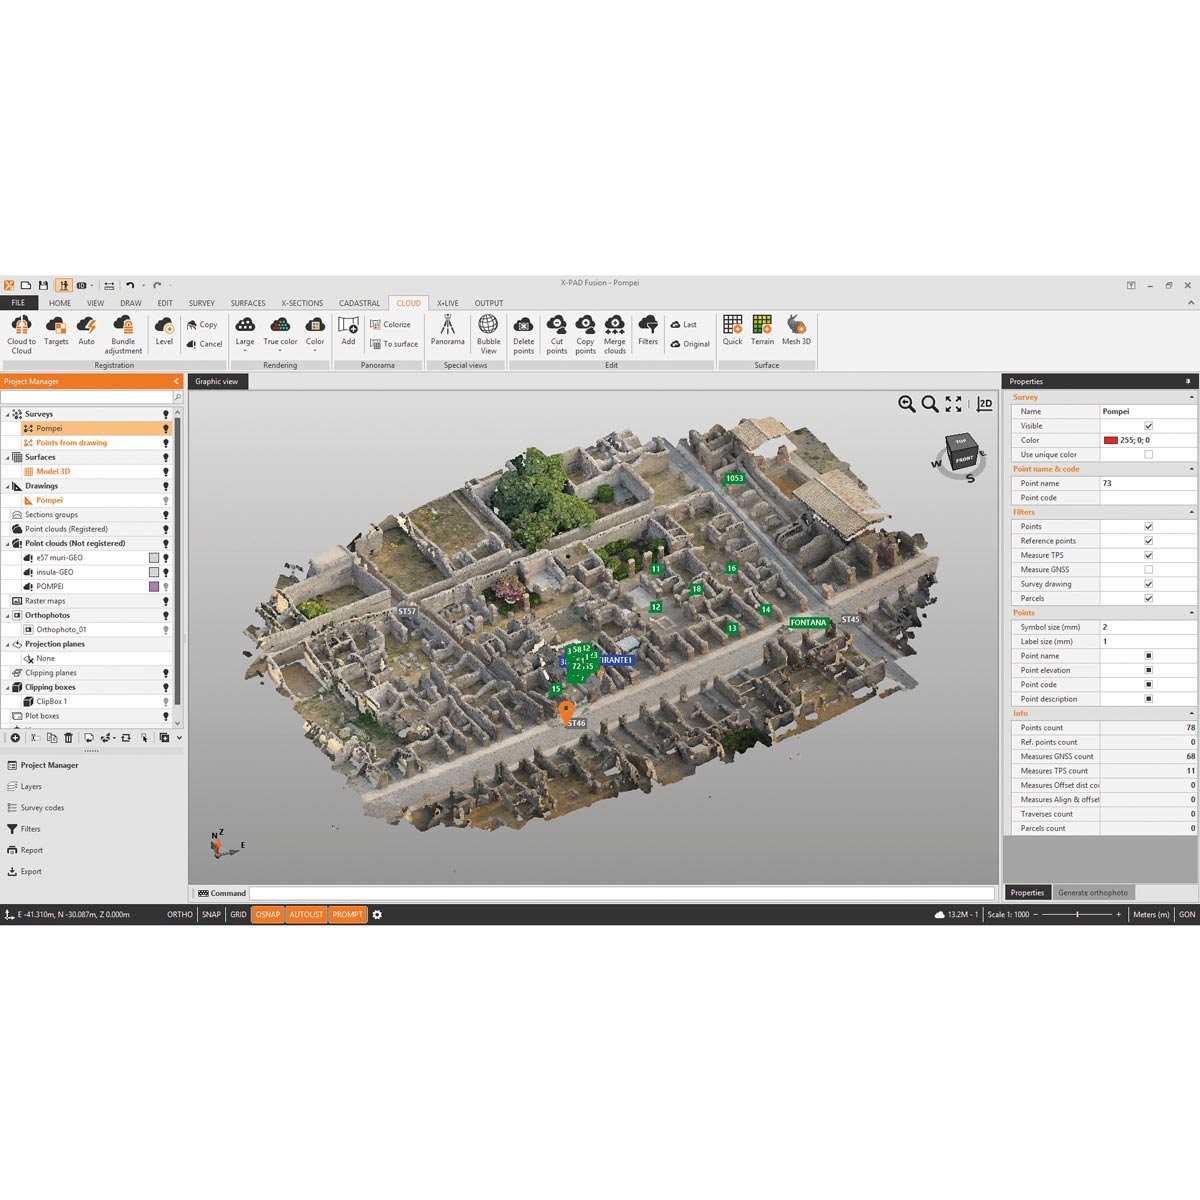Image resolution: width=1200 pixels, height=1200 pixels.
Task: Click the Cloud to Cloud registration icon
Action: tap(21, 326)
